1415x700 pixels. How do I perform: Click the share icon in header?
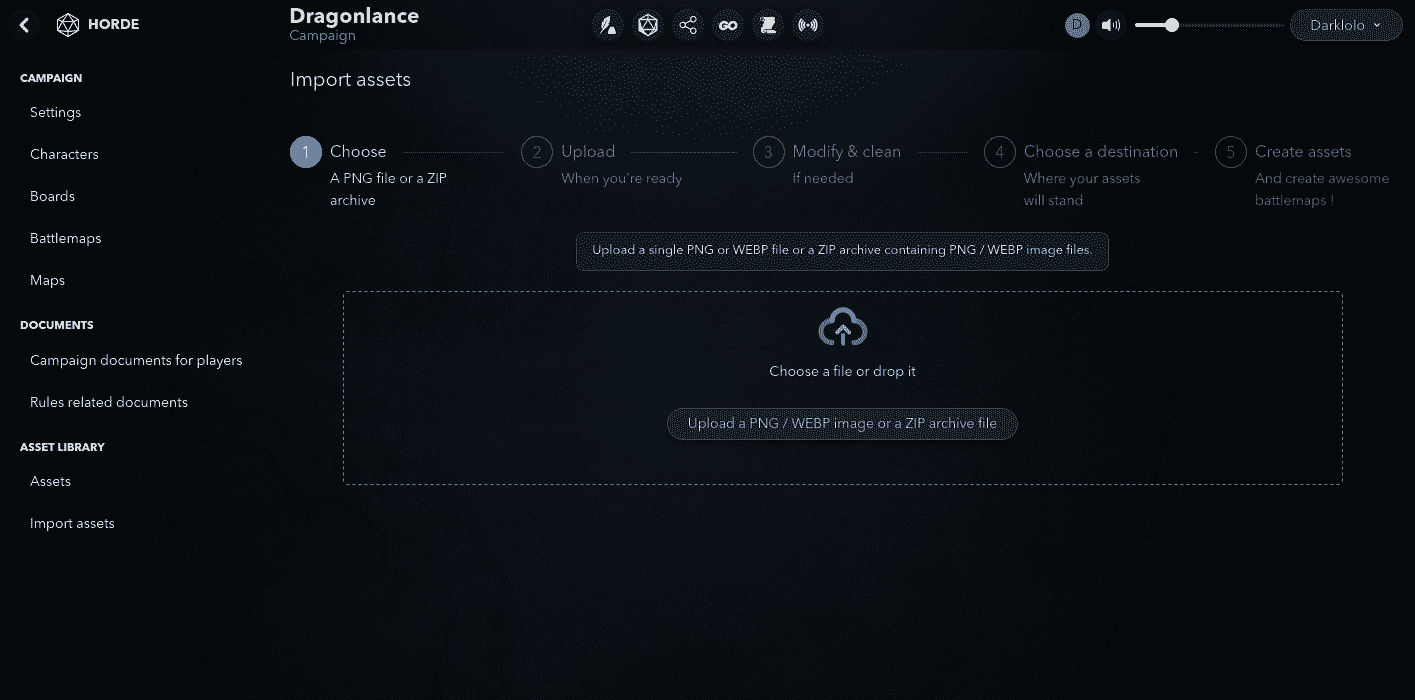pyautogui.click(x=688, y=25)
